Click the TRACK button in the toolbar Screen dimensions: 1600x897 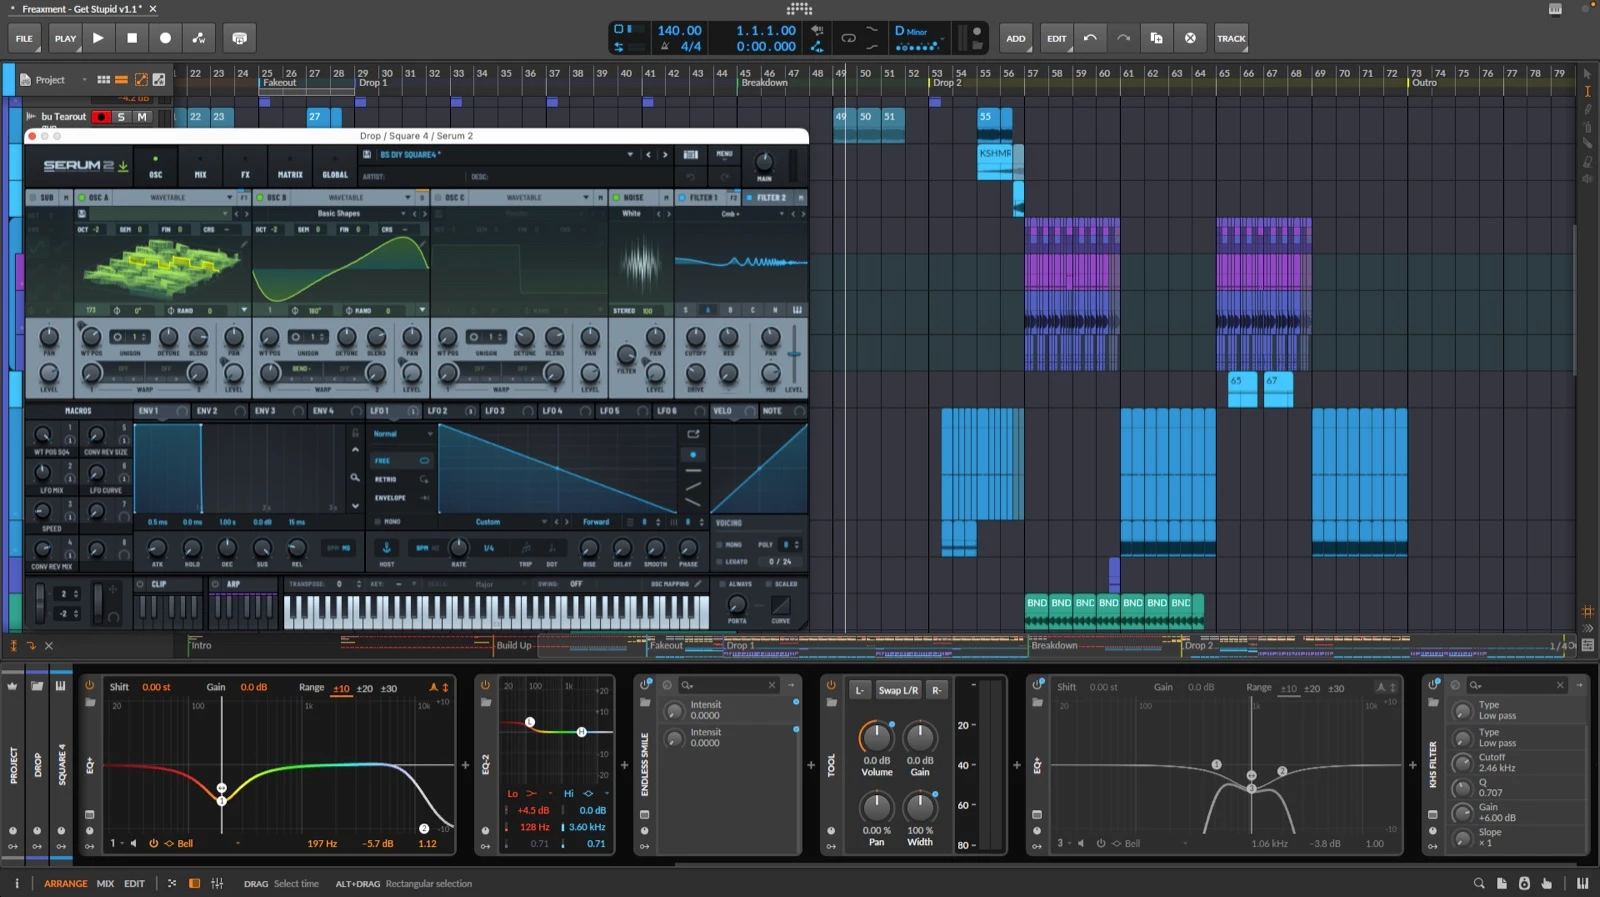click(x=1231, y=38)
